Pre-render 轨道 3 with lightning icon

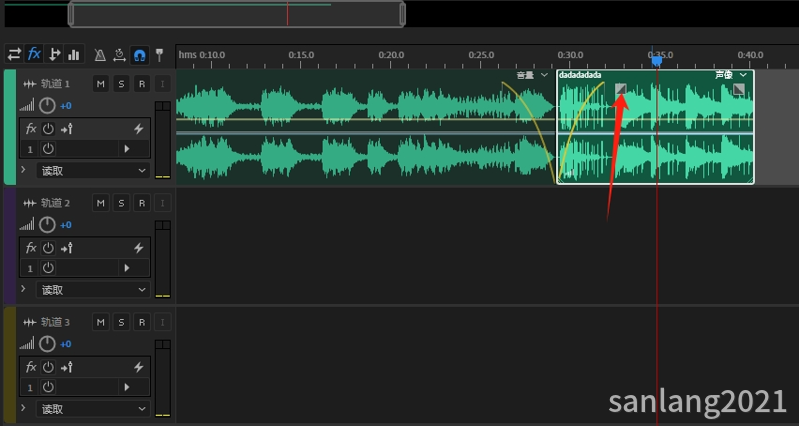click(x=139, y=367)
